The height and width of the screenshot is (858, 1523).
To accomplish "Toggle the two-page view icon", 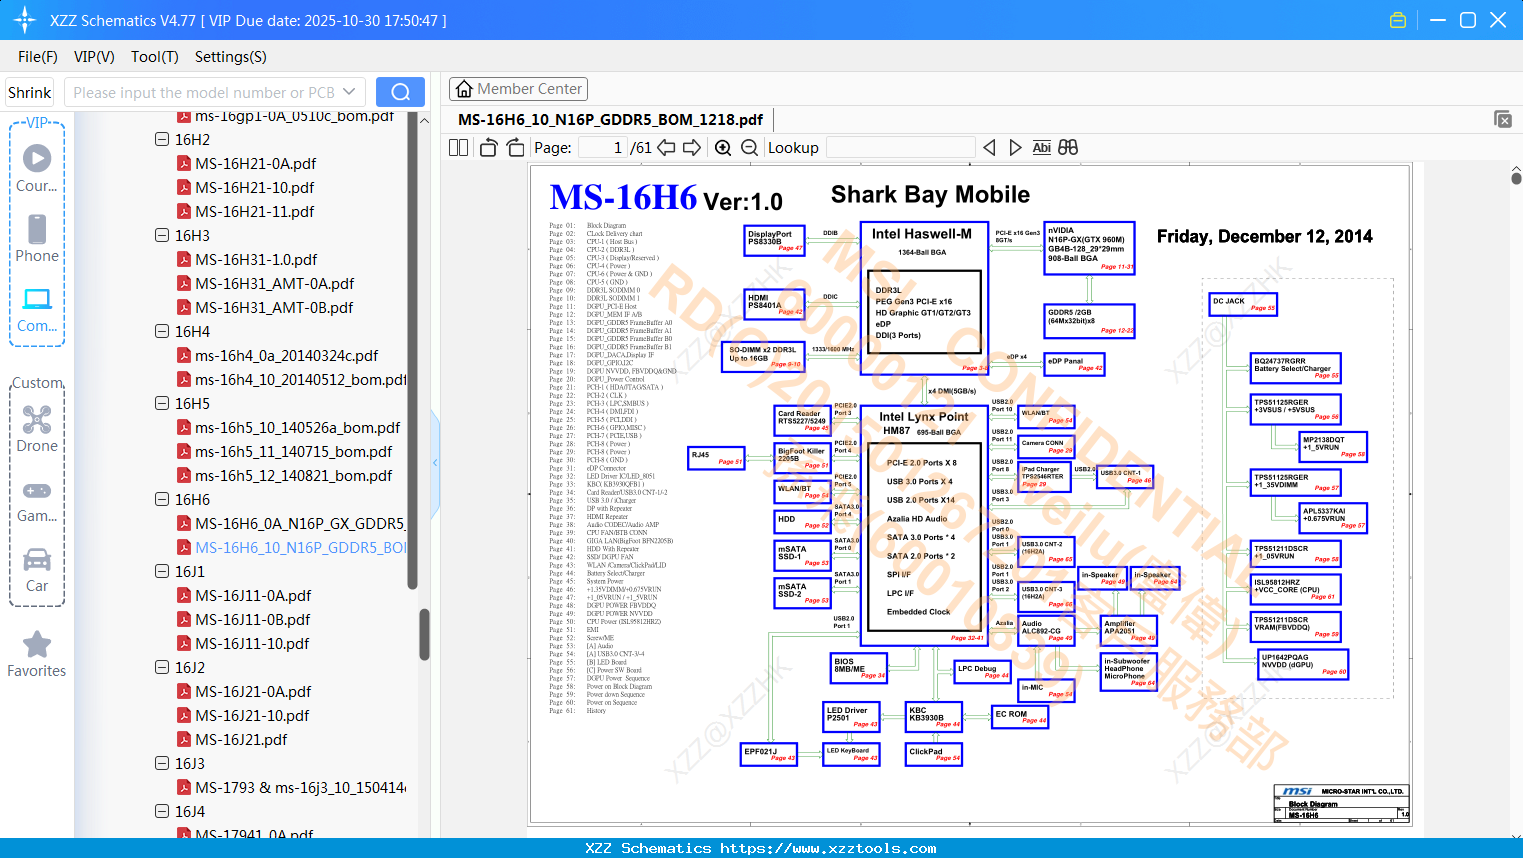I will tap(458, 147).
